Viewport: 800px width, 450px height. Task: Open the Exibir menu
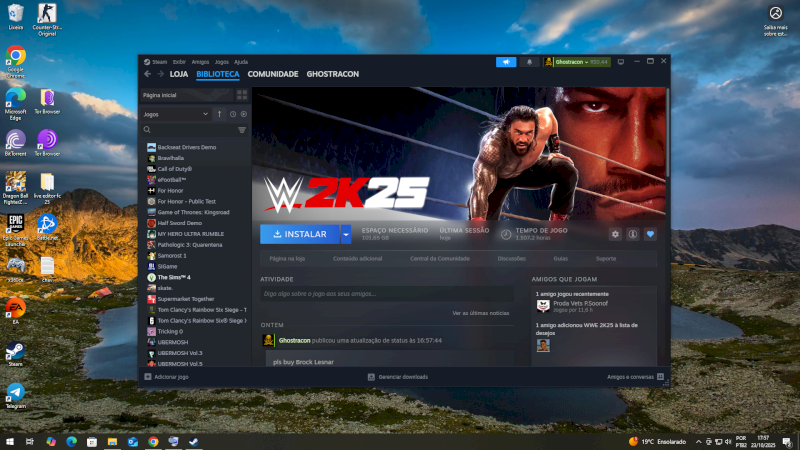coord(179,62)
